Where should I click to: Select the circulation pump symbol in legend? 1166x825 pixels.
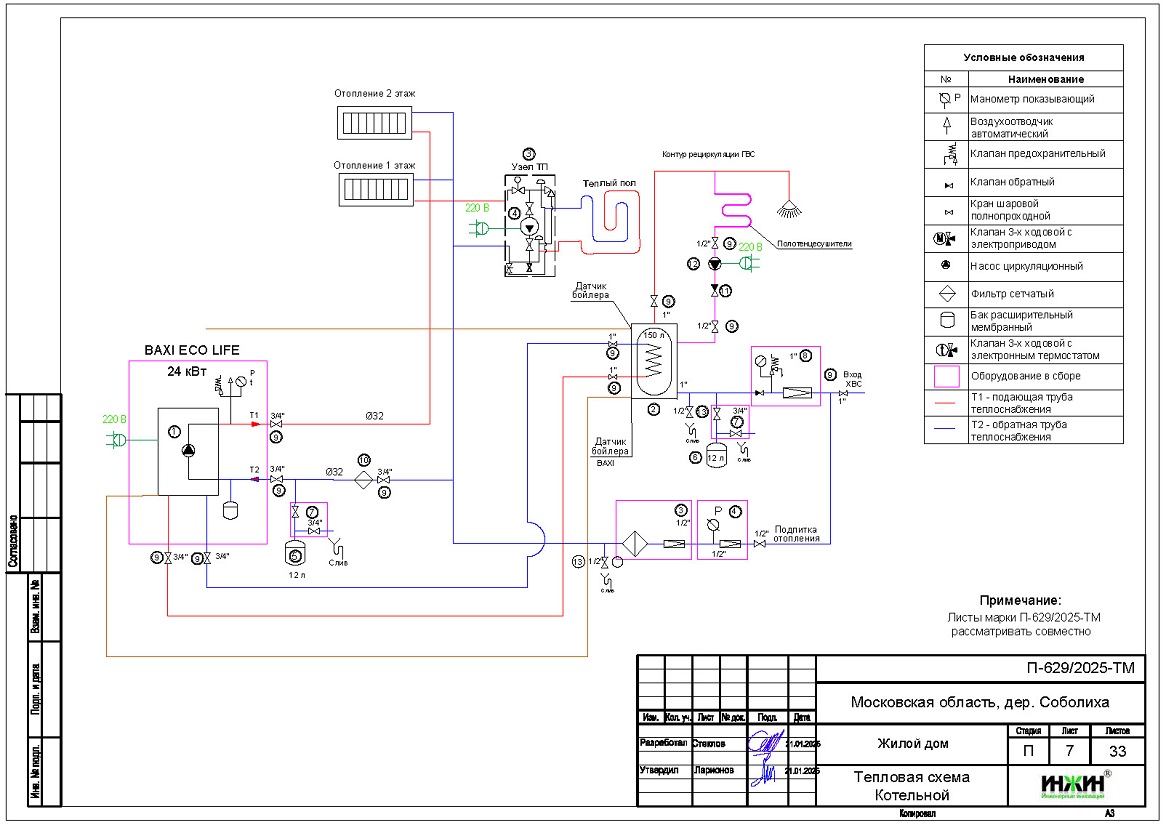coord(945,267)
